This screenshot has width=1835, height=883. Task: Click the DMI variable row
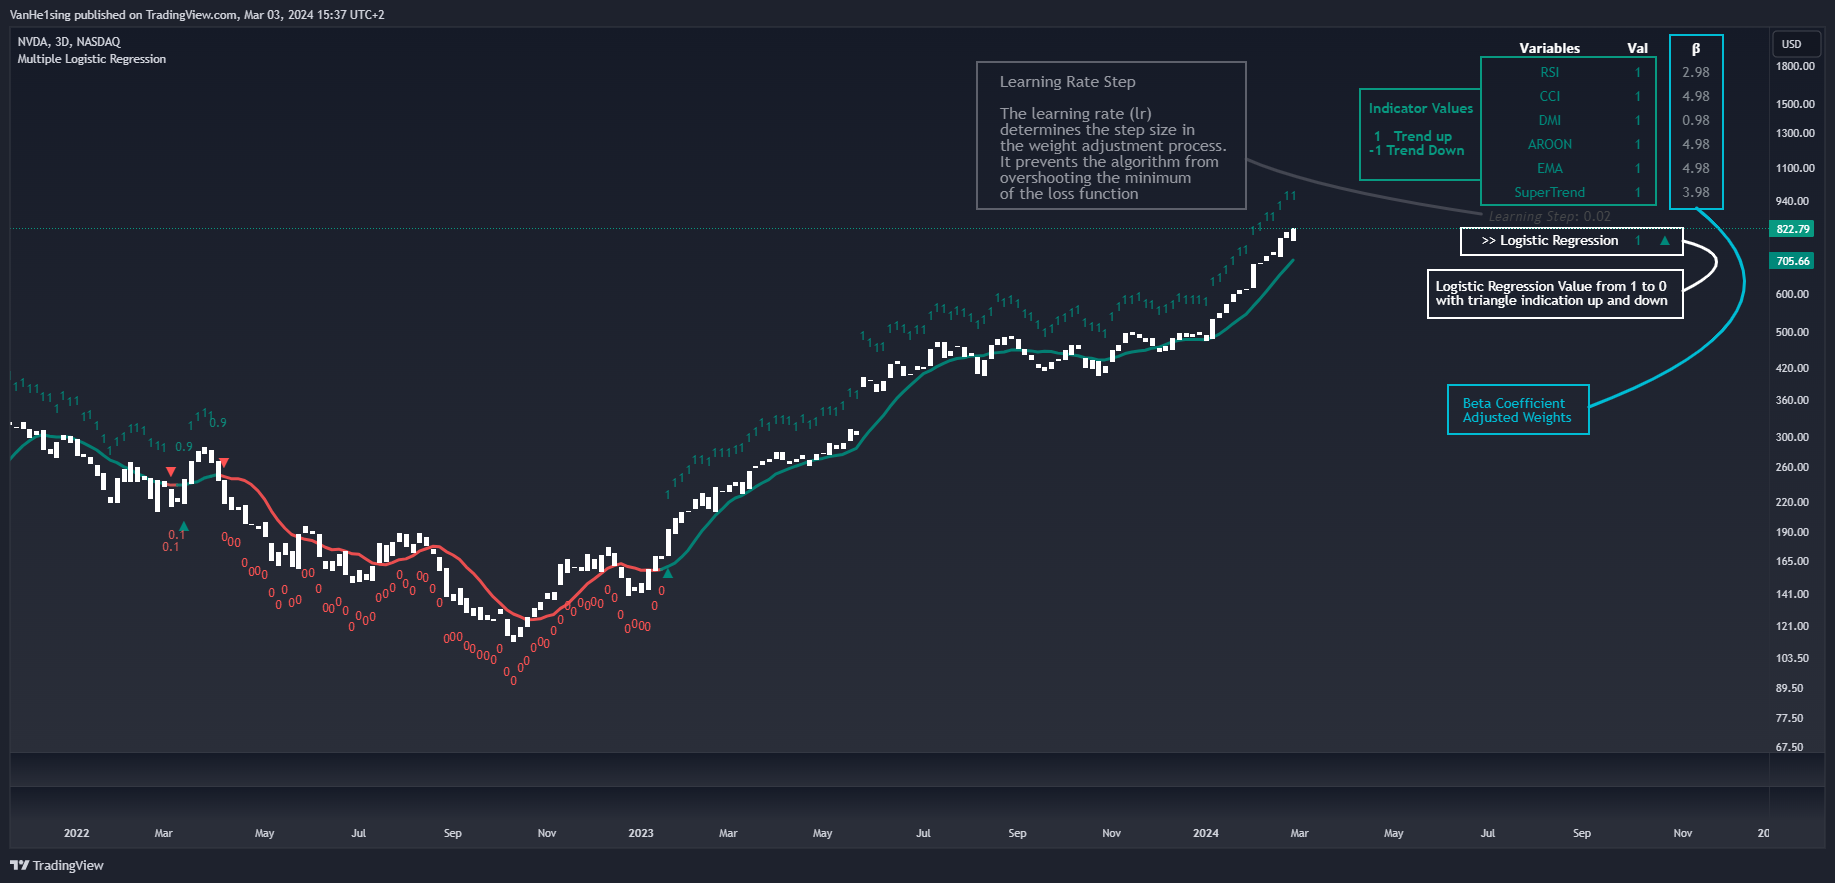pos(1568,120)
